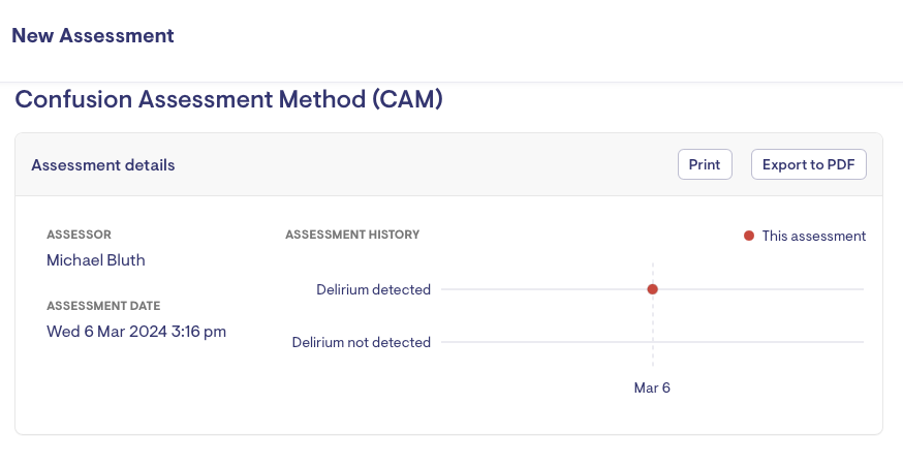Click the Confusion Assessment Method (CAM) heading
Image resolution: width=904 pixels, height=466 pixels.
229,100
